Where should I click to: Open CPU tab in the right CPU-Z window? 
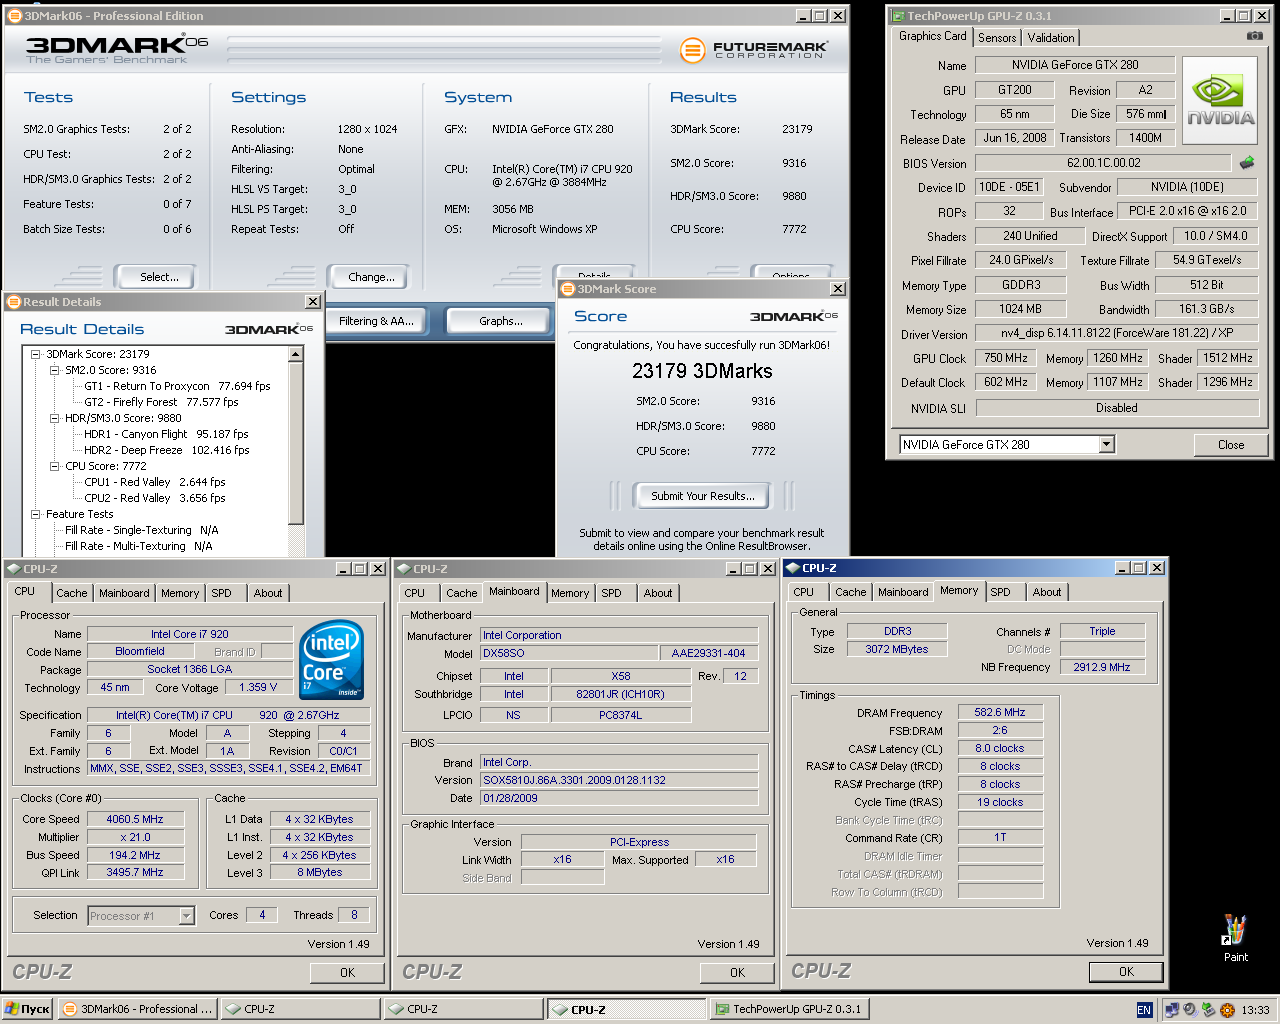(804, 592)
